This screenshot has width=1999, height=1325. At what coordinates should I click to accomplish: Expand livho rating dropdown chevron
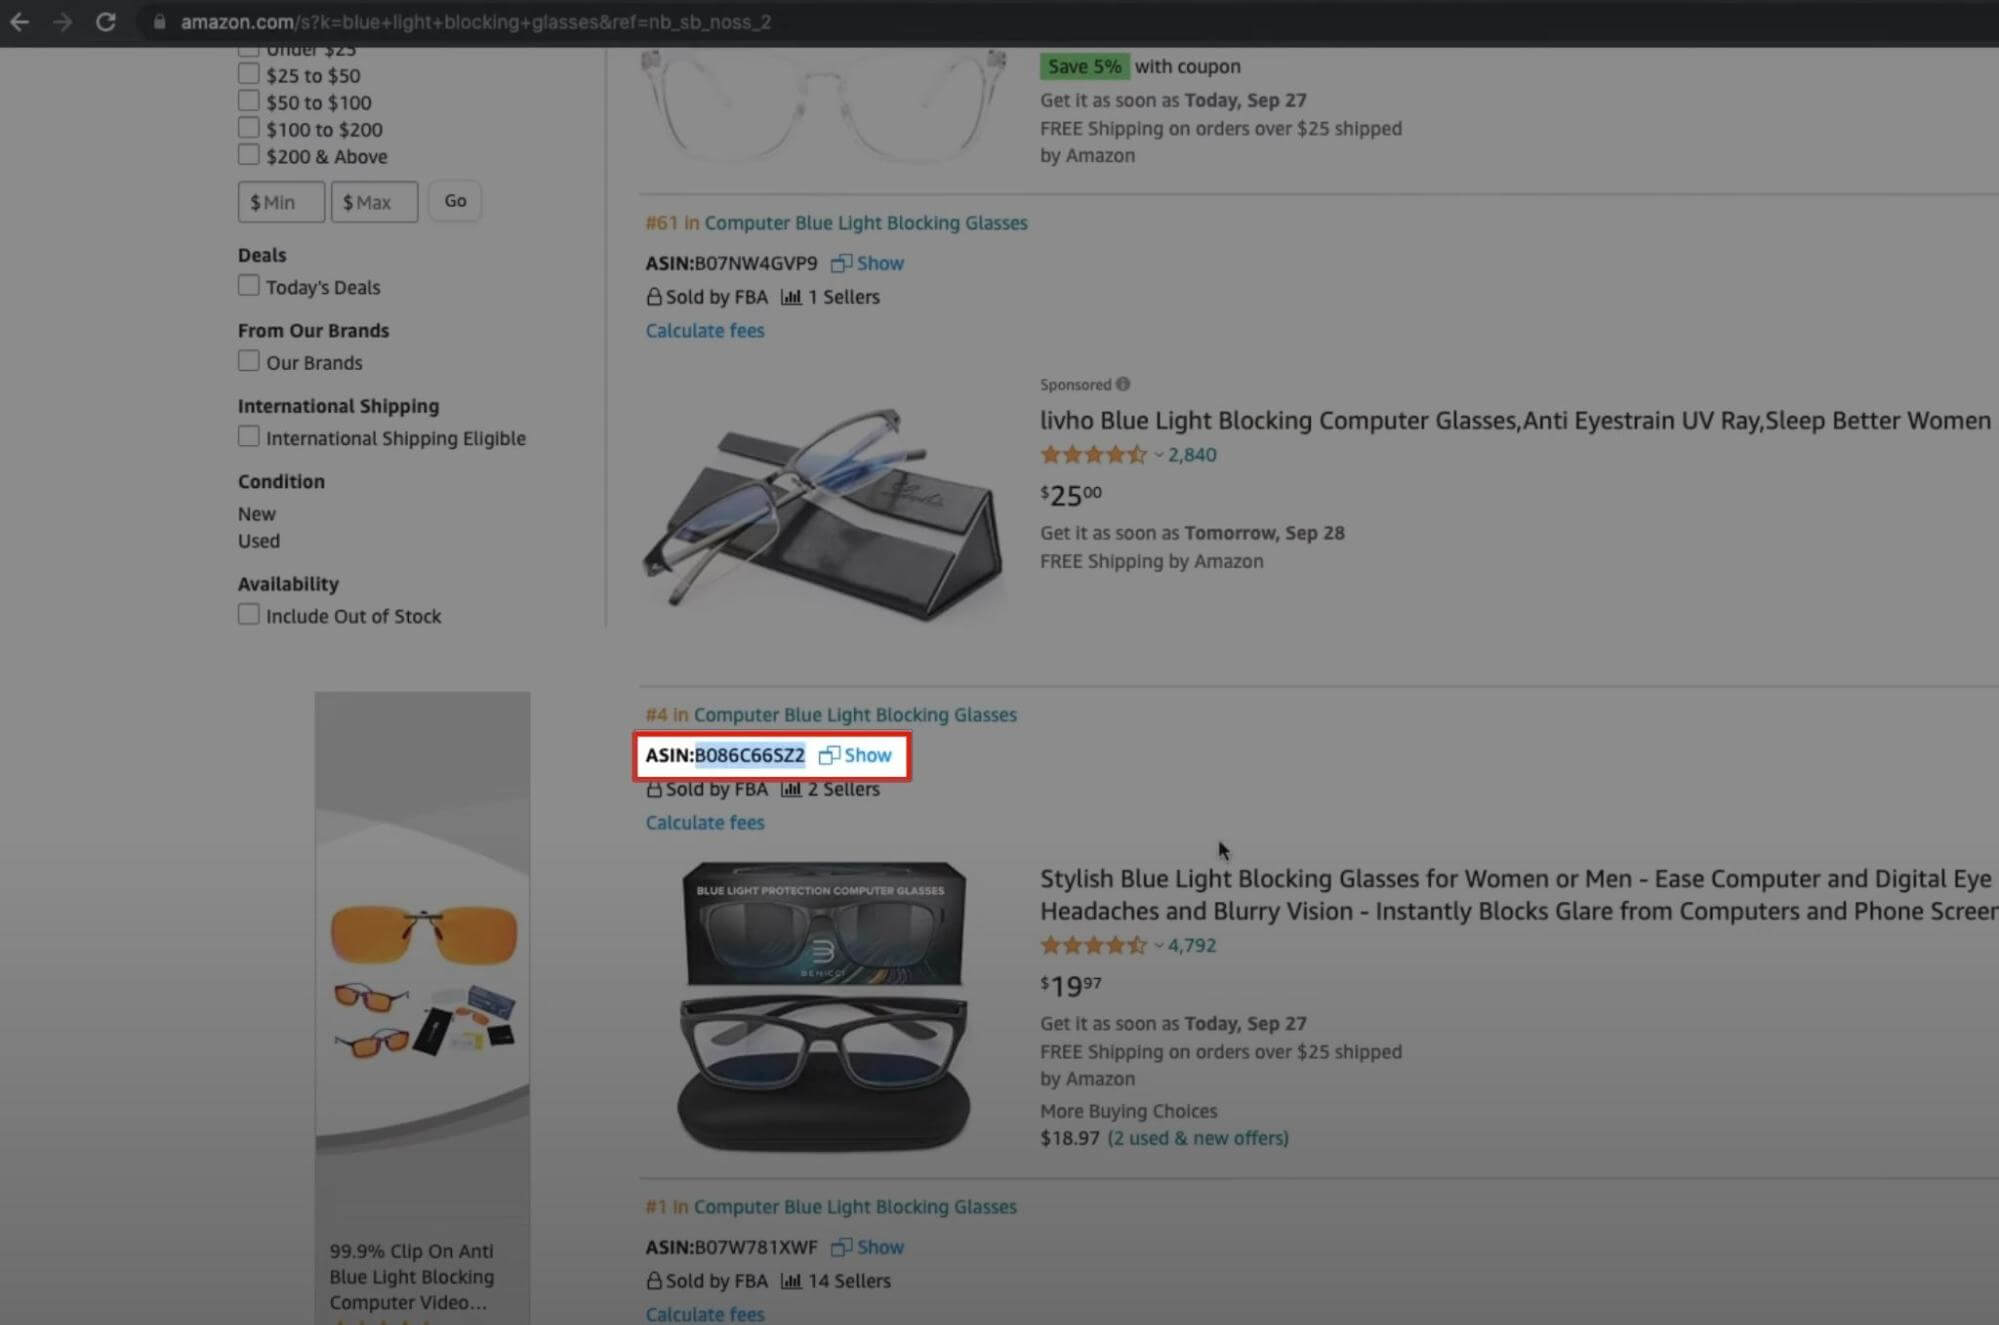click(1158, 455)
